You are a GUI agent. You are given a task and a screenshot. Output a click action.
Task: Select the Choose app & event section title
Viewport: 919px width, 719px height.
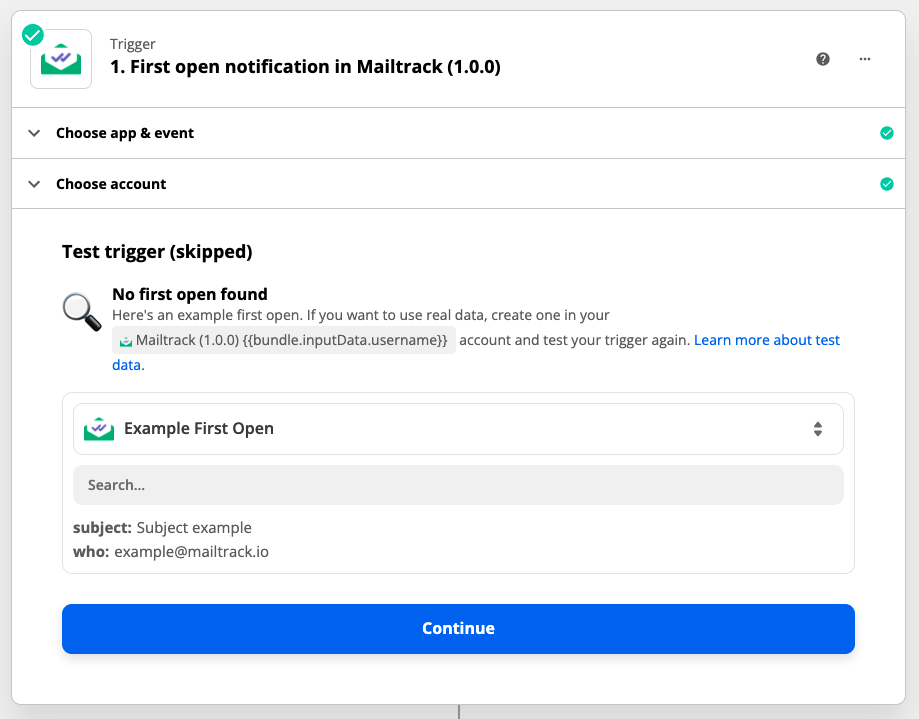[125, 133]
